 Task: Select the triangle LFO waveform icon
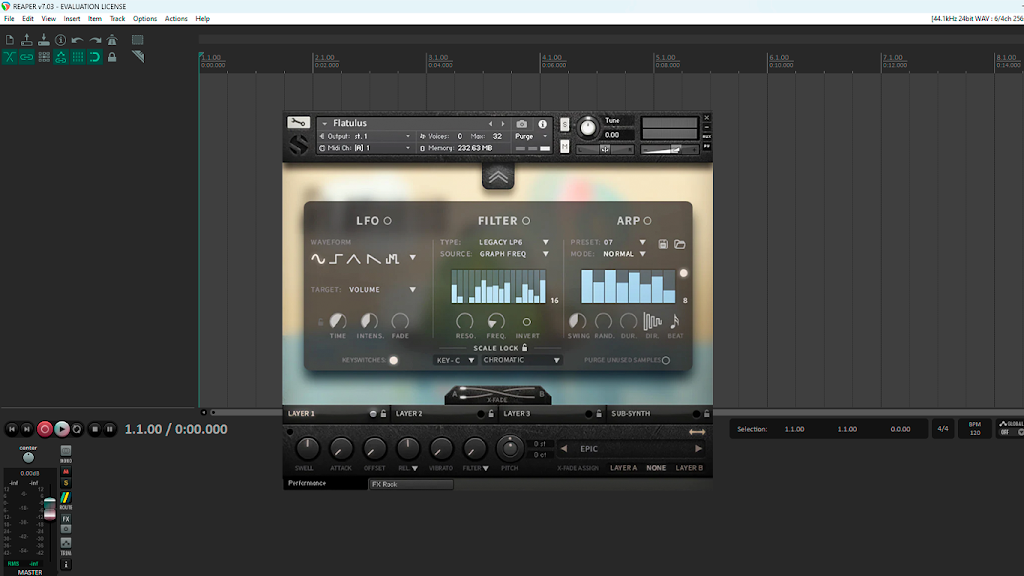(x=353, y=259)
